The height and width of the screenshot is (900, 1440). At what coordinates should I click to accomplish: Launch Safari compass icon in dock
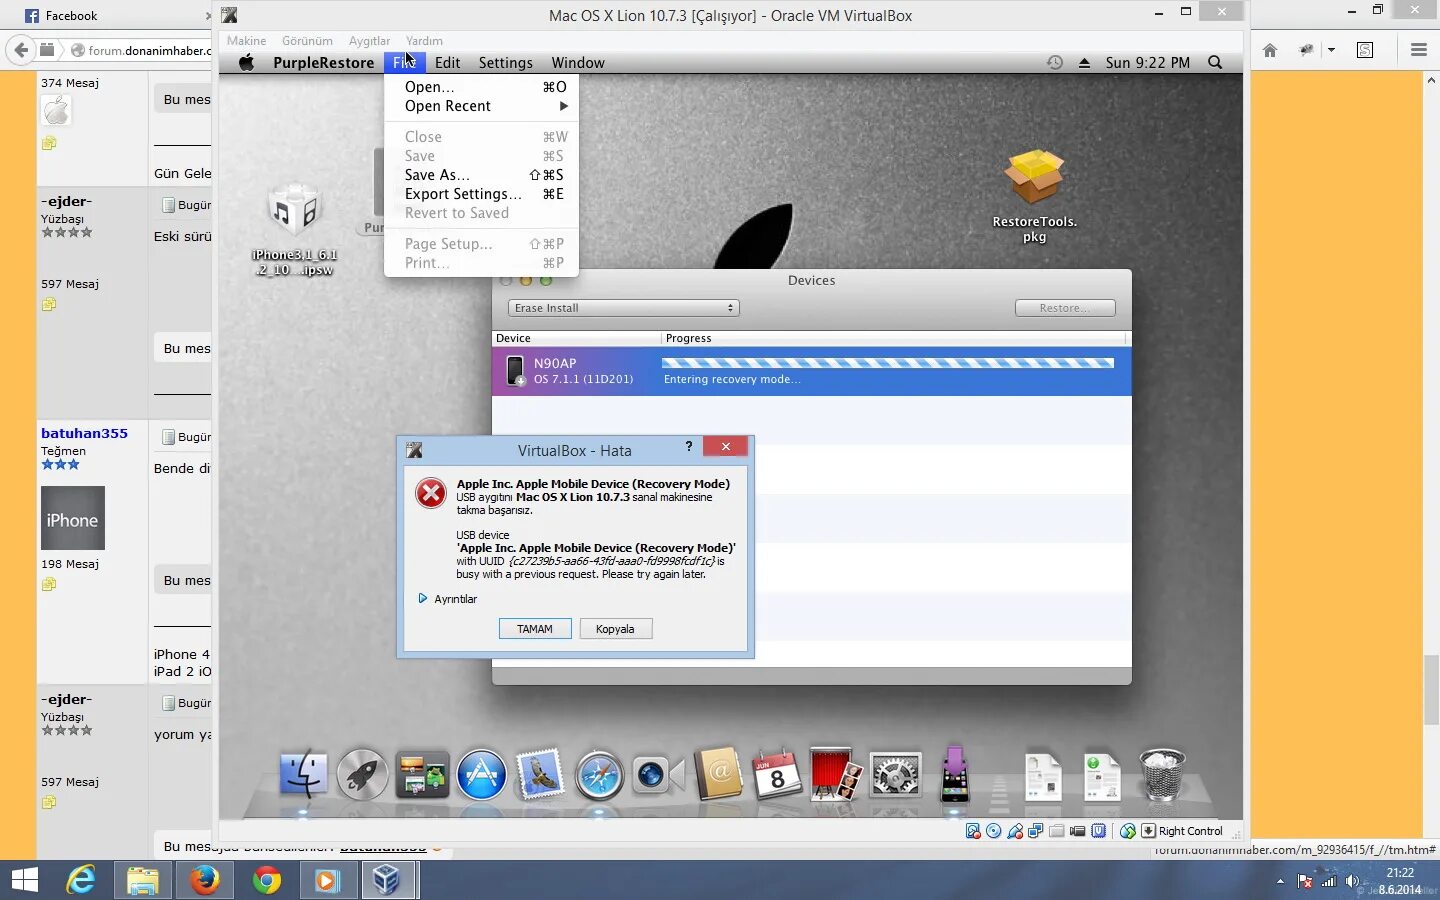coord(599,775)
